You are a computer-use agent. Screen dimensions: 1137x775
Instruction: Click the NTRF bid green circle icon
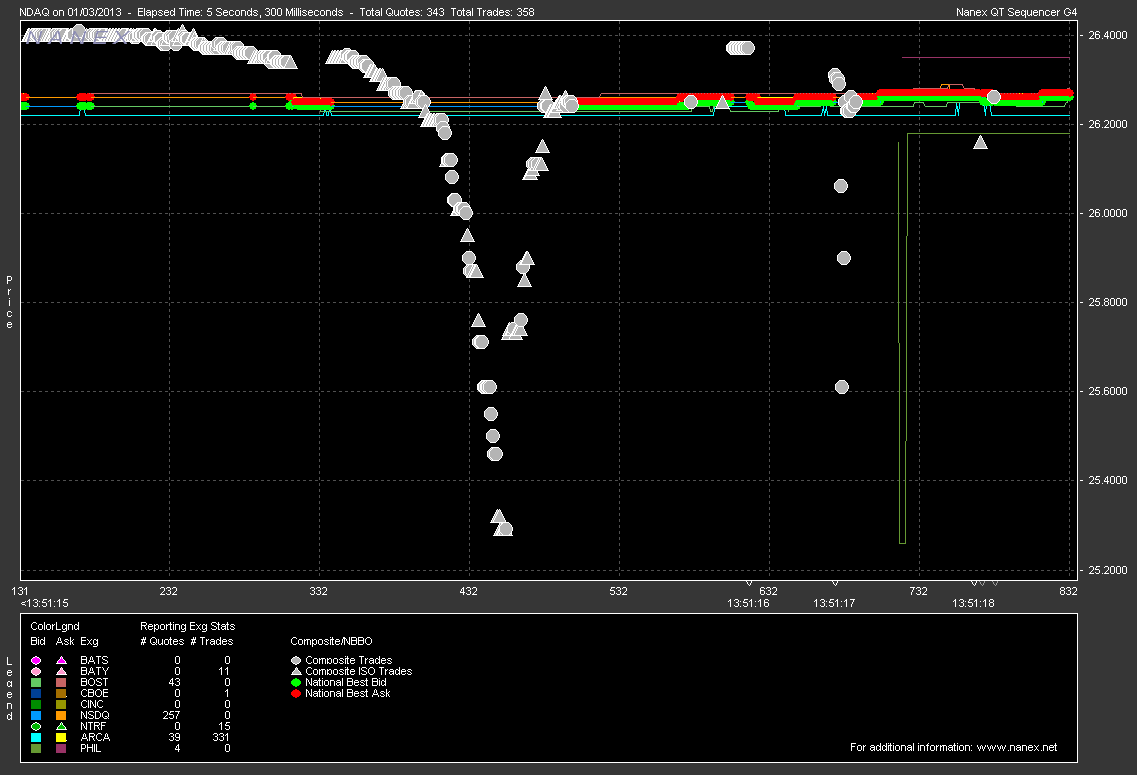pos(37,726)
